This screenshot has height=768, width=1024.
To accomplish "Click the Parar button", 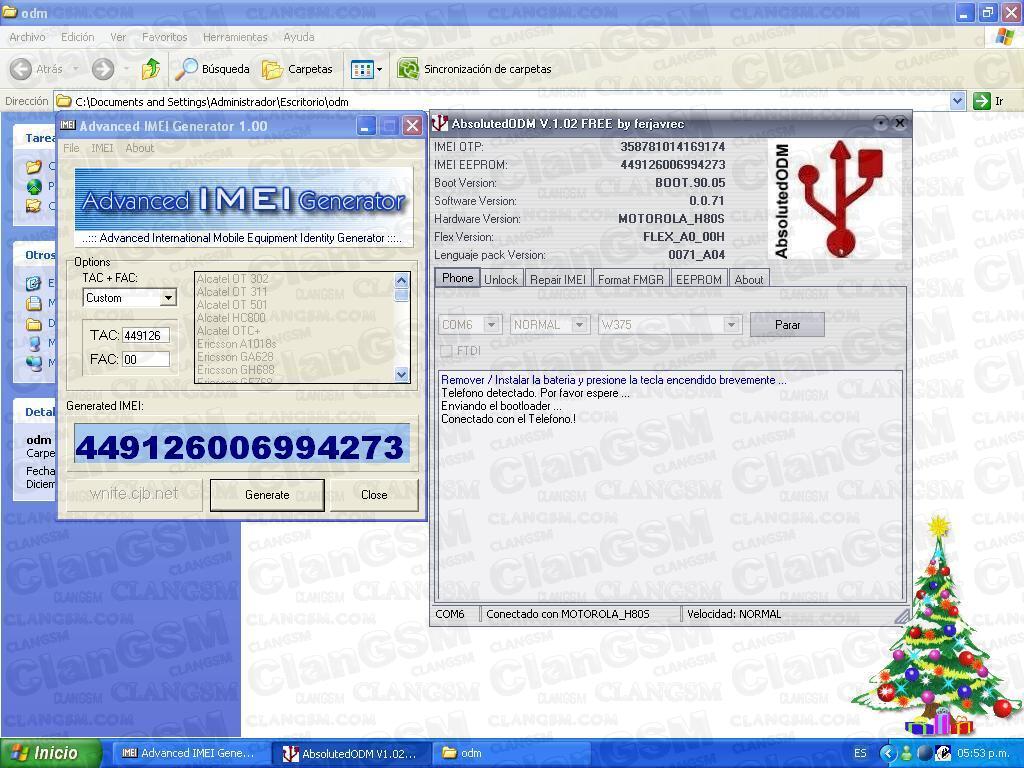I will pos(787,325).
